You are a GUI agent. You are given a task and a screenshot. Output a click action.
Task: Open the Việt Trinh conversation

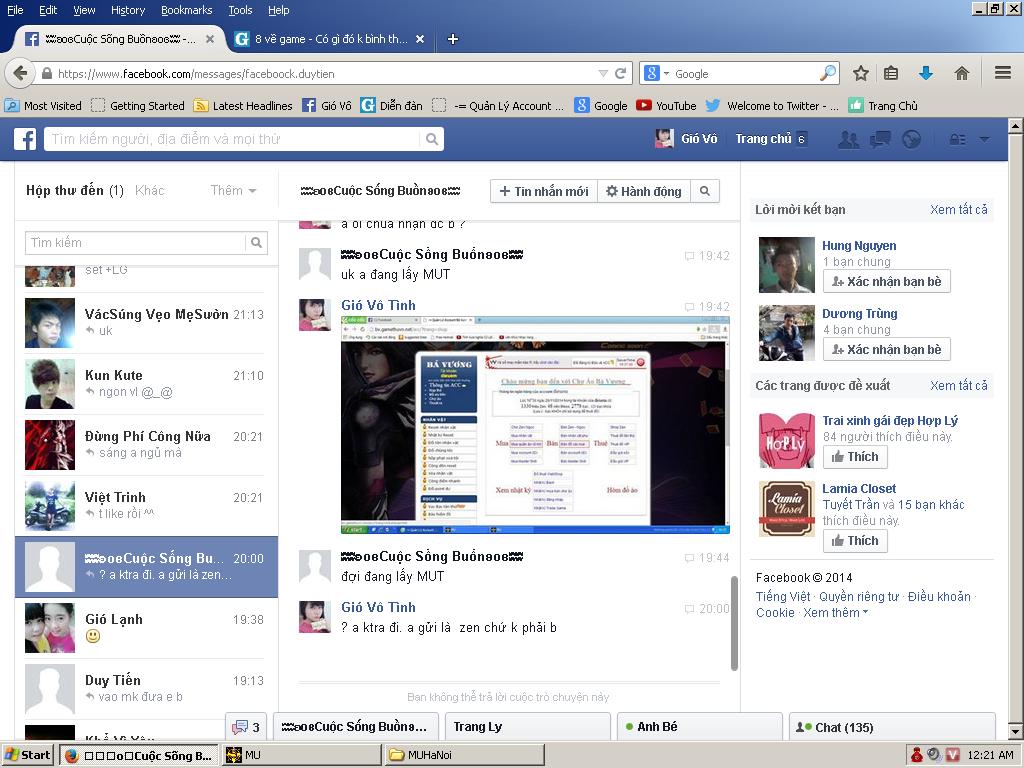click(x=145, y=506)
